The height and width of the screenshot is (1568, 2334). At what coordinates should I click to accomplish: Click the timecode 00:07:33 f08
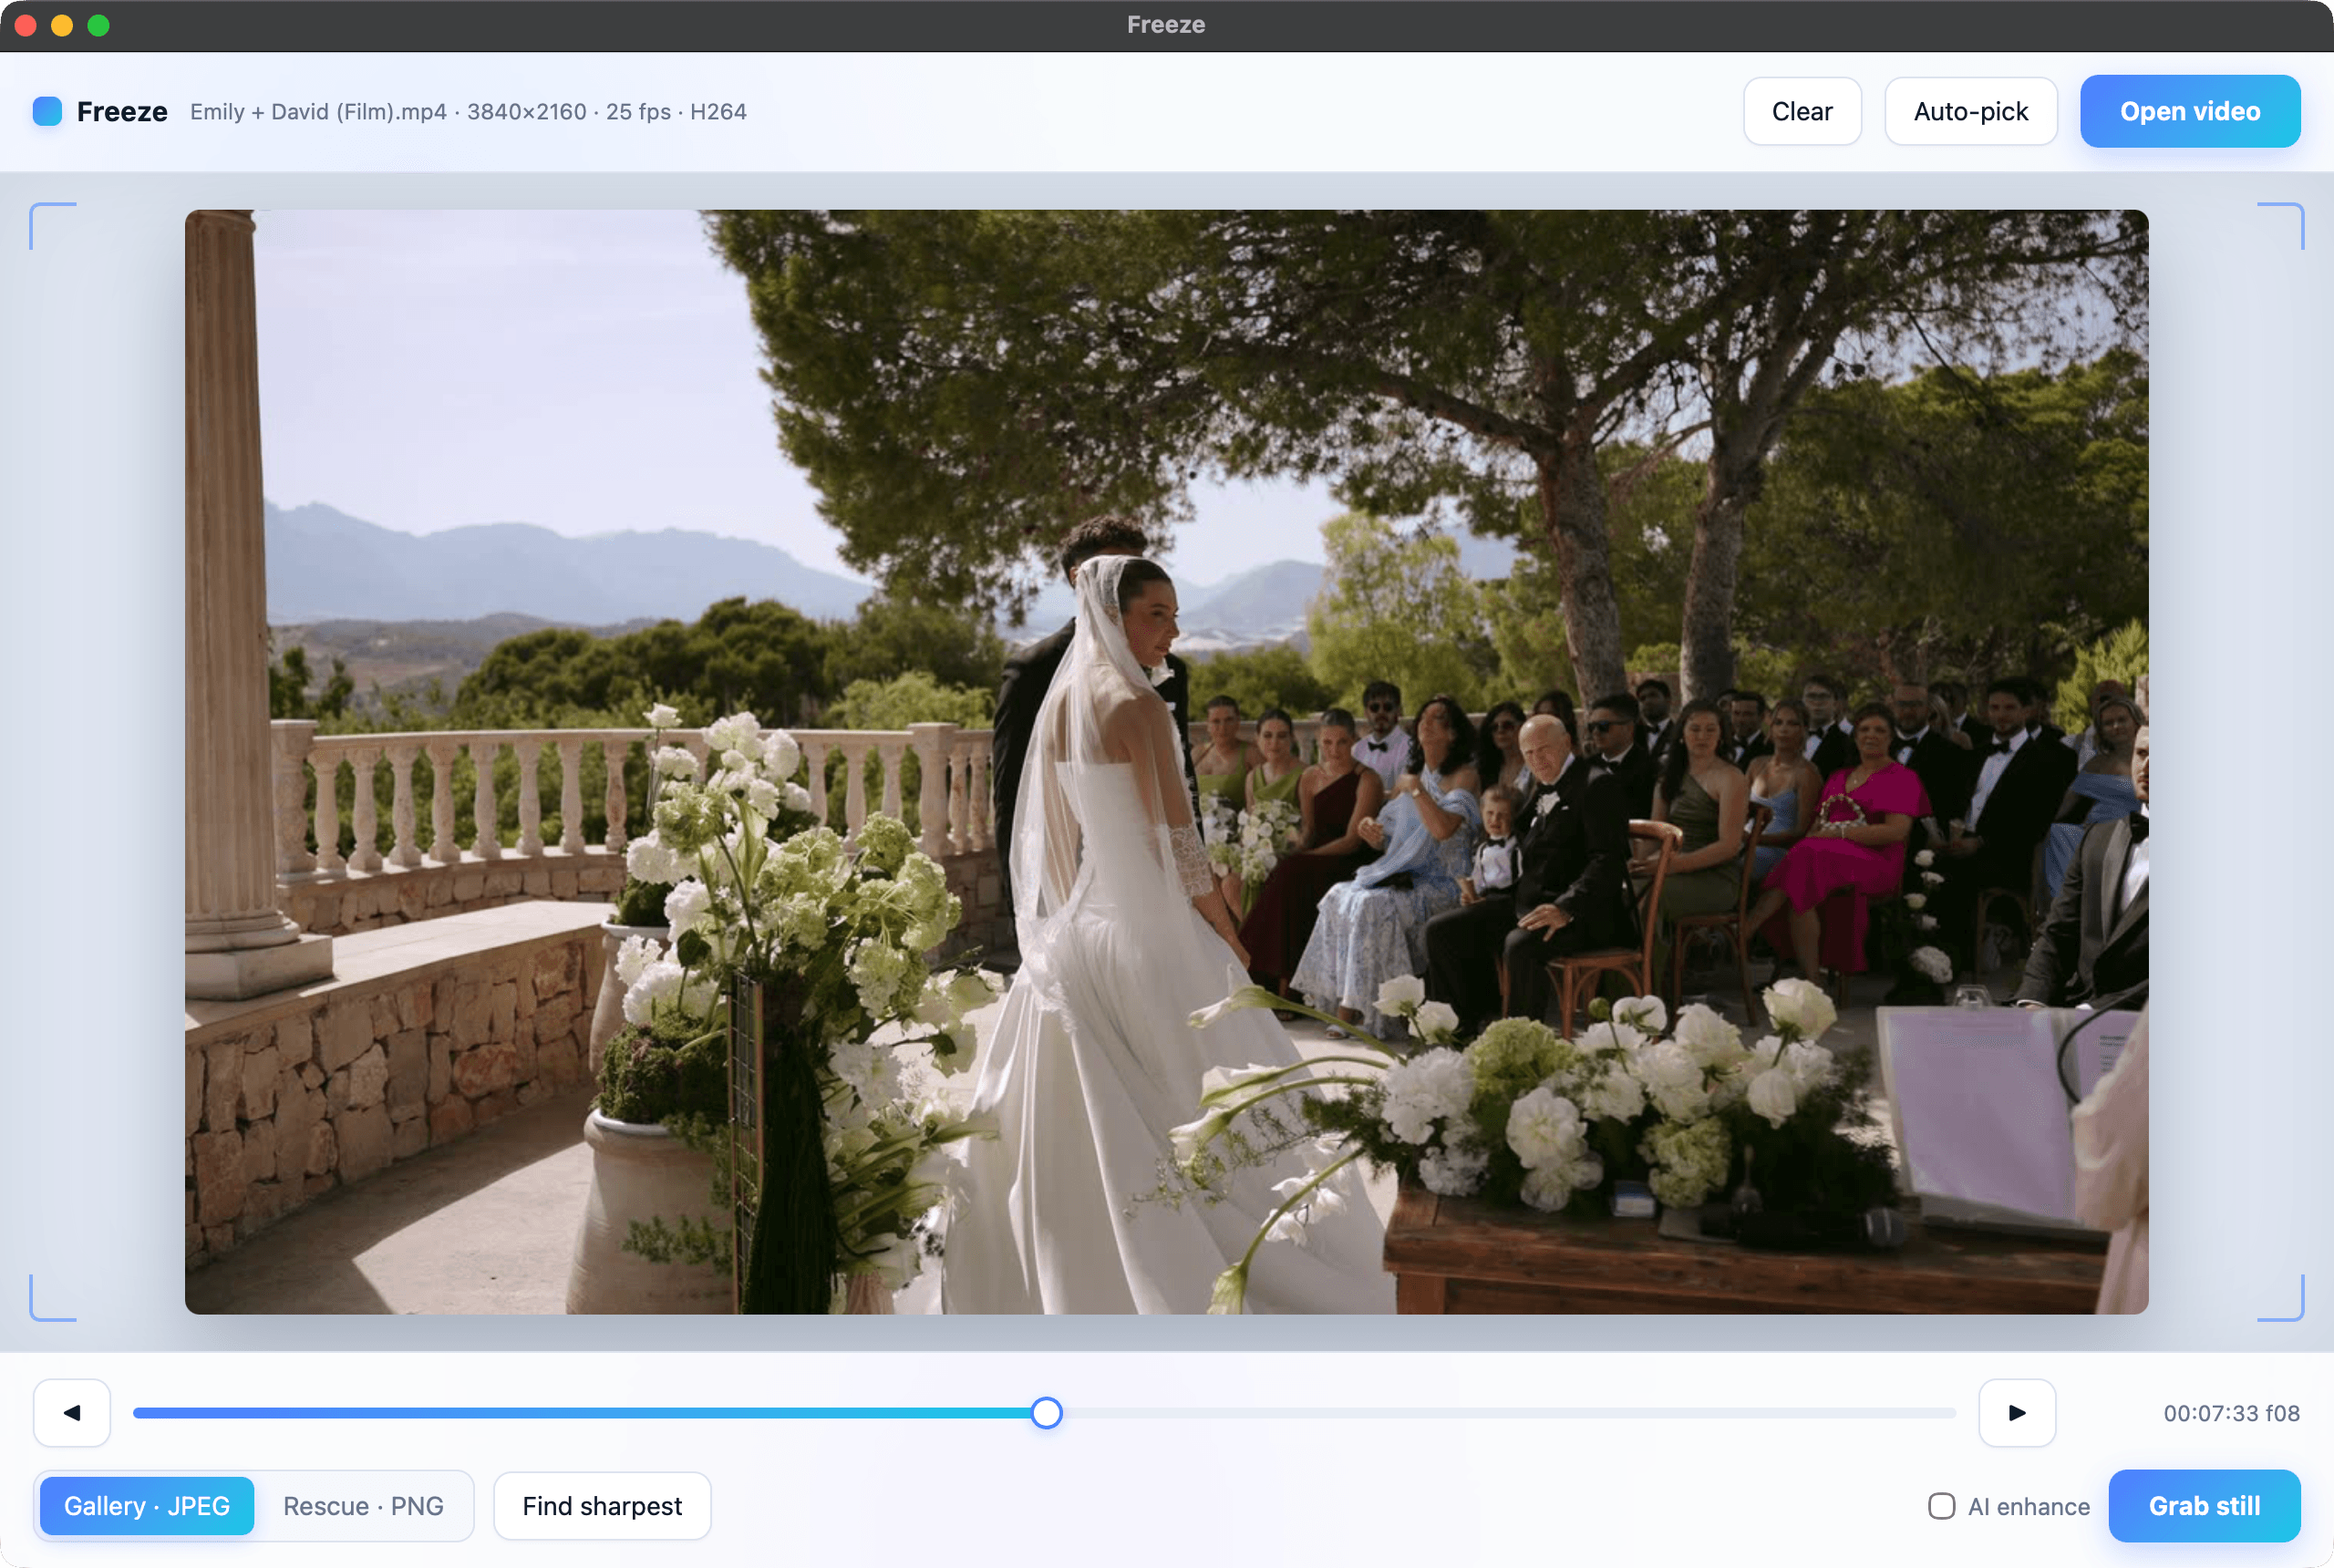click(2231, 1413)
